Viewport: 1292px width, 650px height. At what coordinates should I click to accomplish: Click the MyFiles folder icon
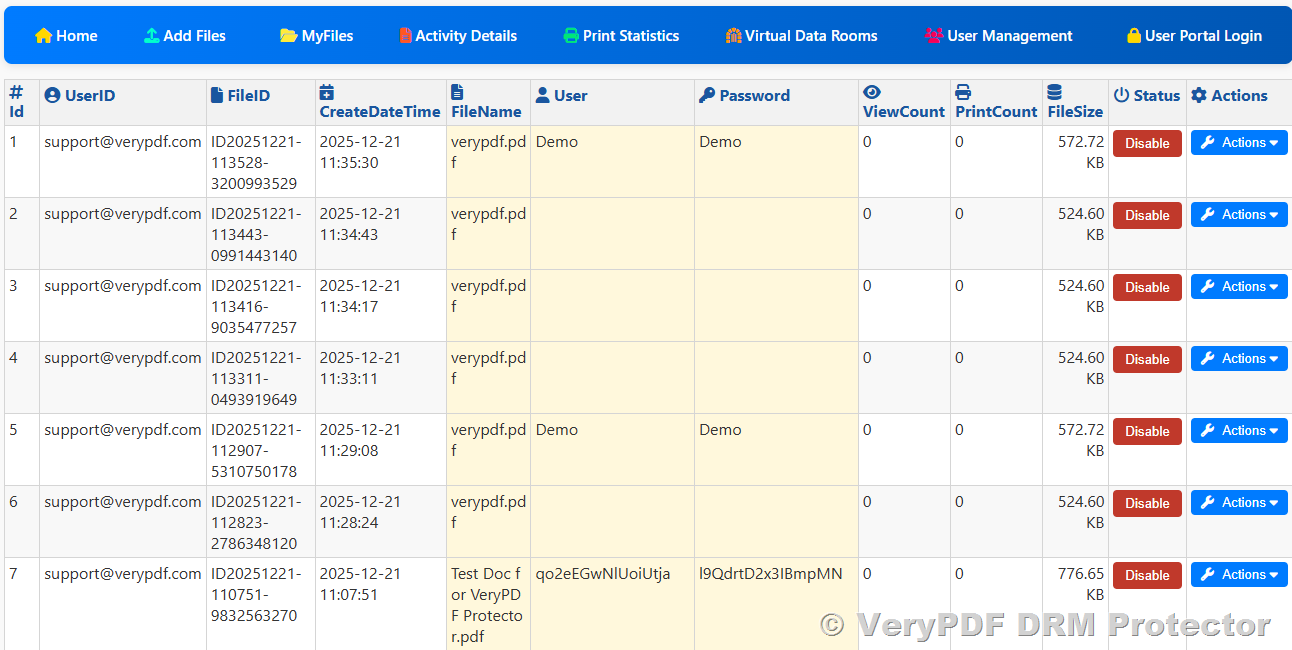(x=289, y=36)
